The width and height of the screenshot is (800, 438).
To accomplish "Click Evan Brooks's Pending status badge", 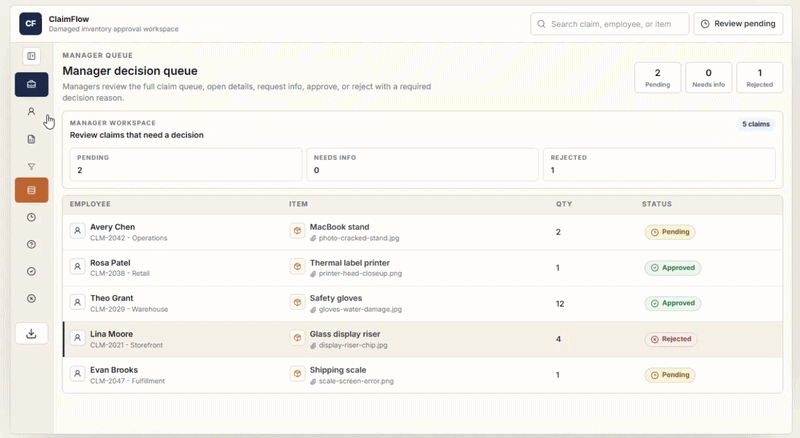I will [x=670, y=375].
